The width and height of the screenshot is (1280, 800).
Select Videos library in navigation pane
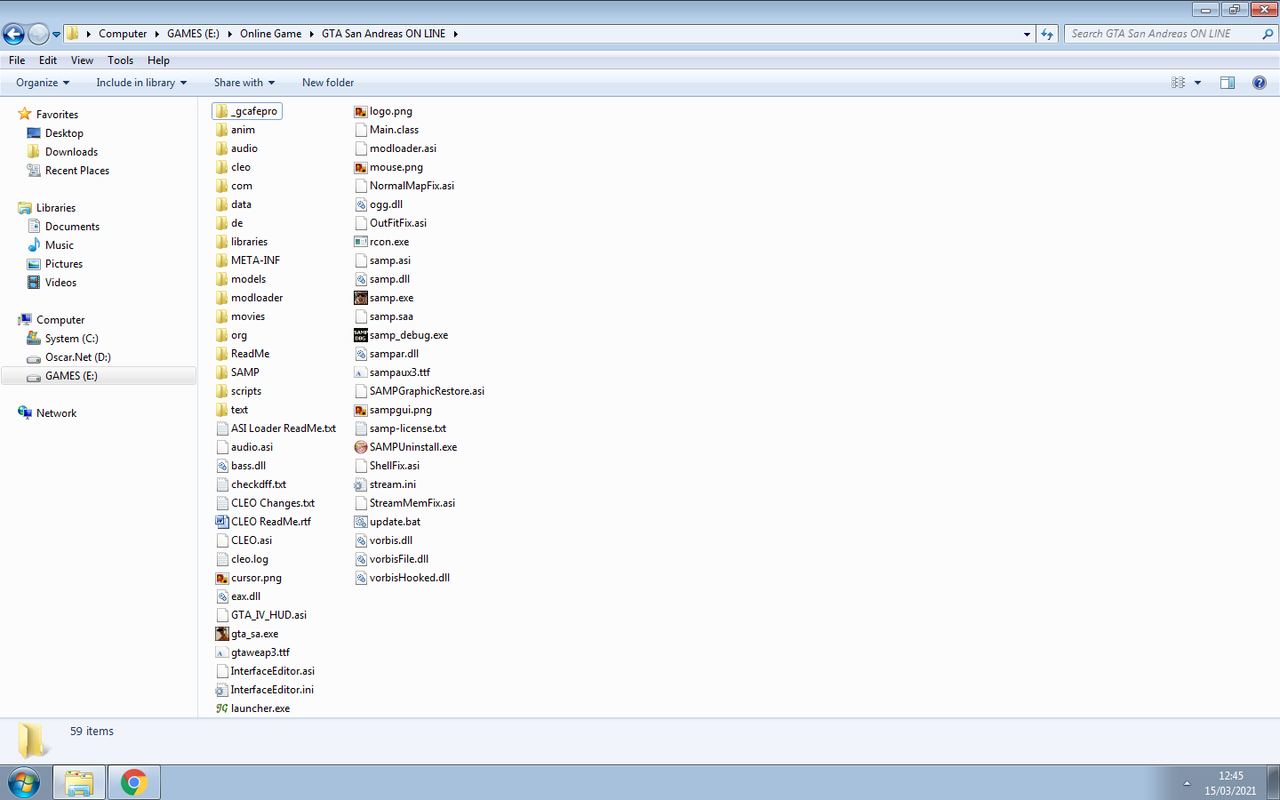tap(60, 283)
